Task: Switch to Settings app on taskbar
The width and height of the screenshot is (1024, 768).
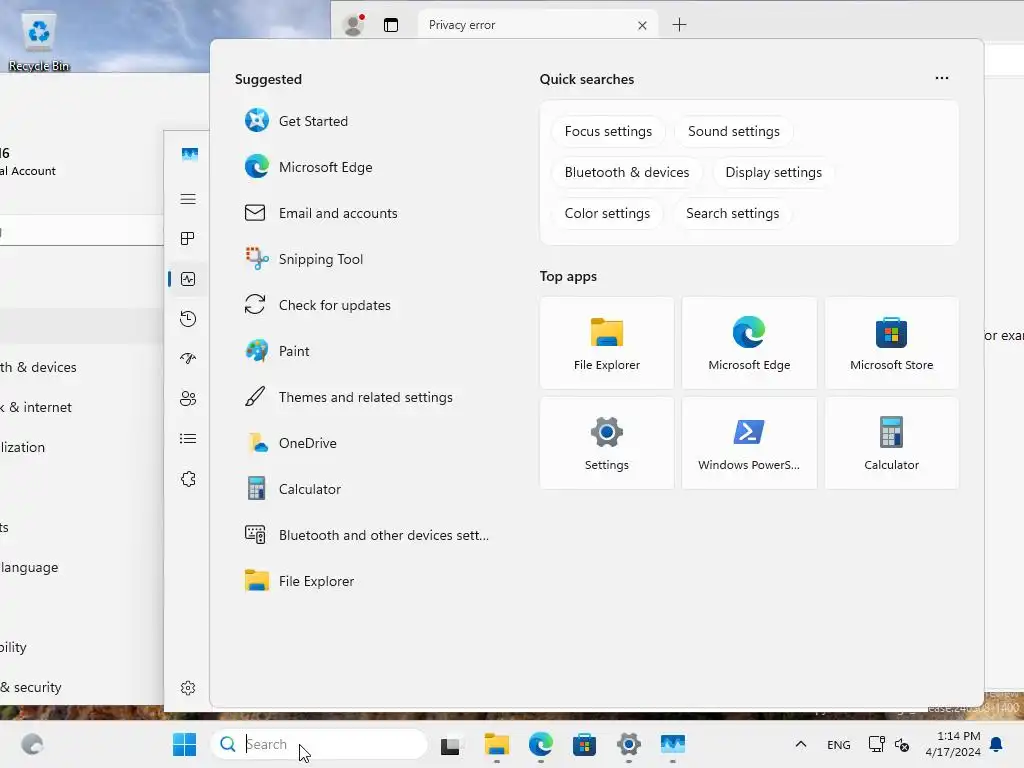Action: point(628,744)
